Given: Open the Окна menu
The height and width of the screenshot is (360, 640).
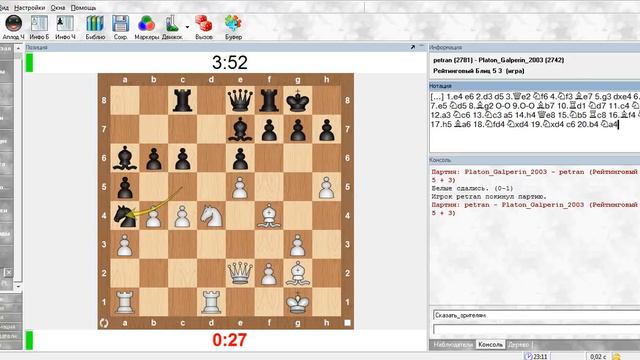Looking at the screenshot, I should coord(58,8).
